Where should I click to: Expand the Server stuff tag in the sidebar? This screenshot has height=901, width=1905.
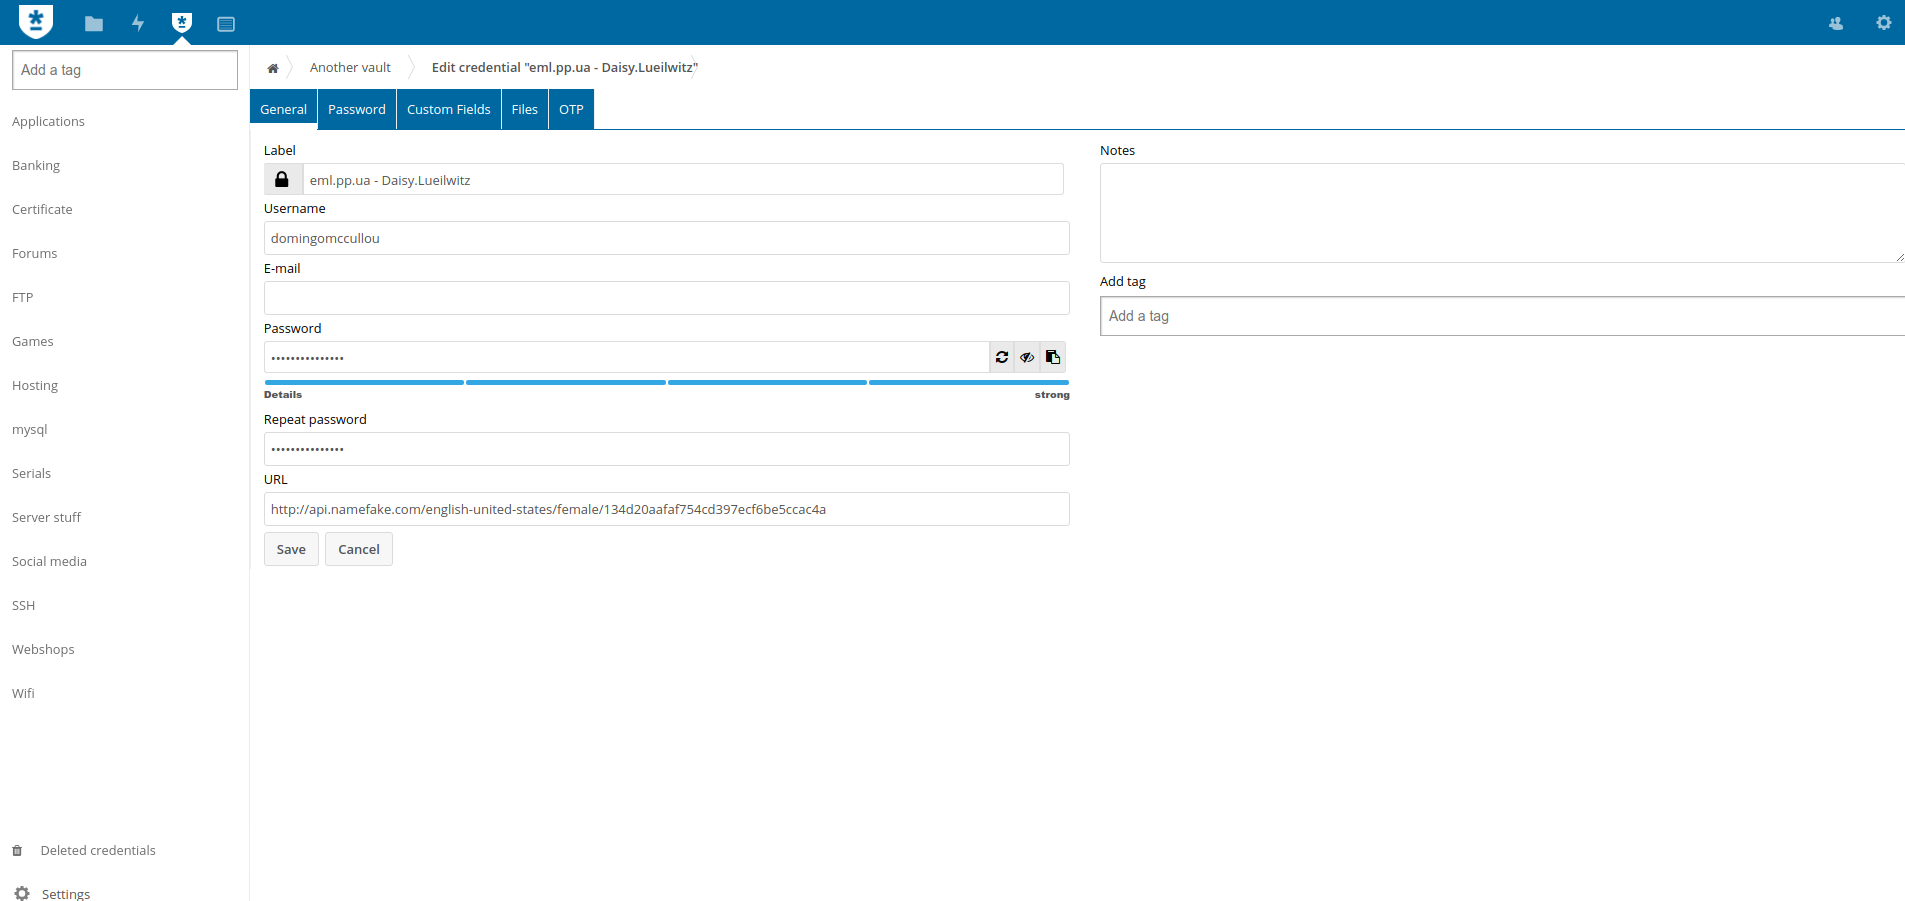point(46,517)
